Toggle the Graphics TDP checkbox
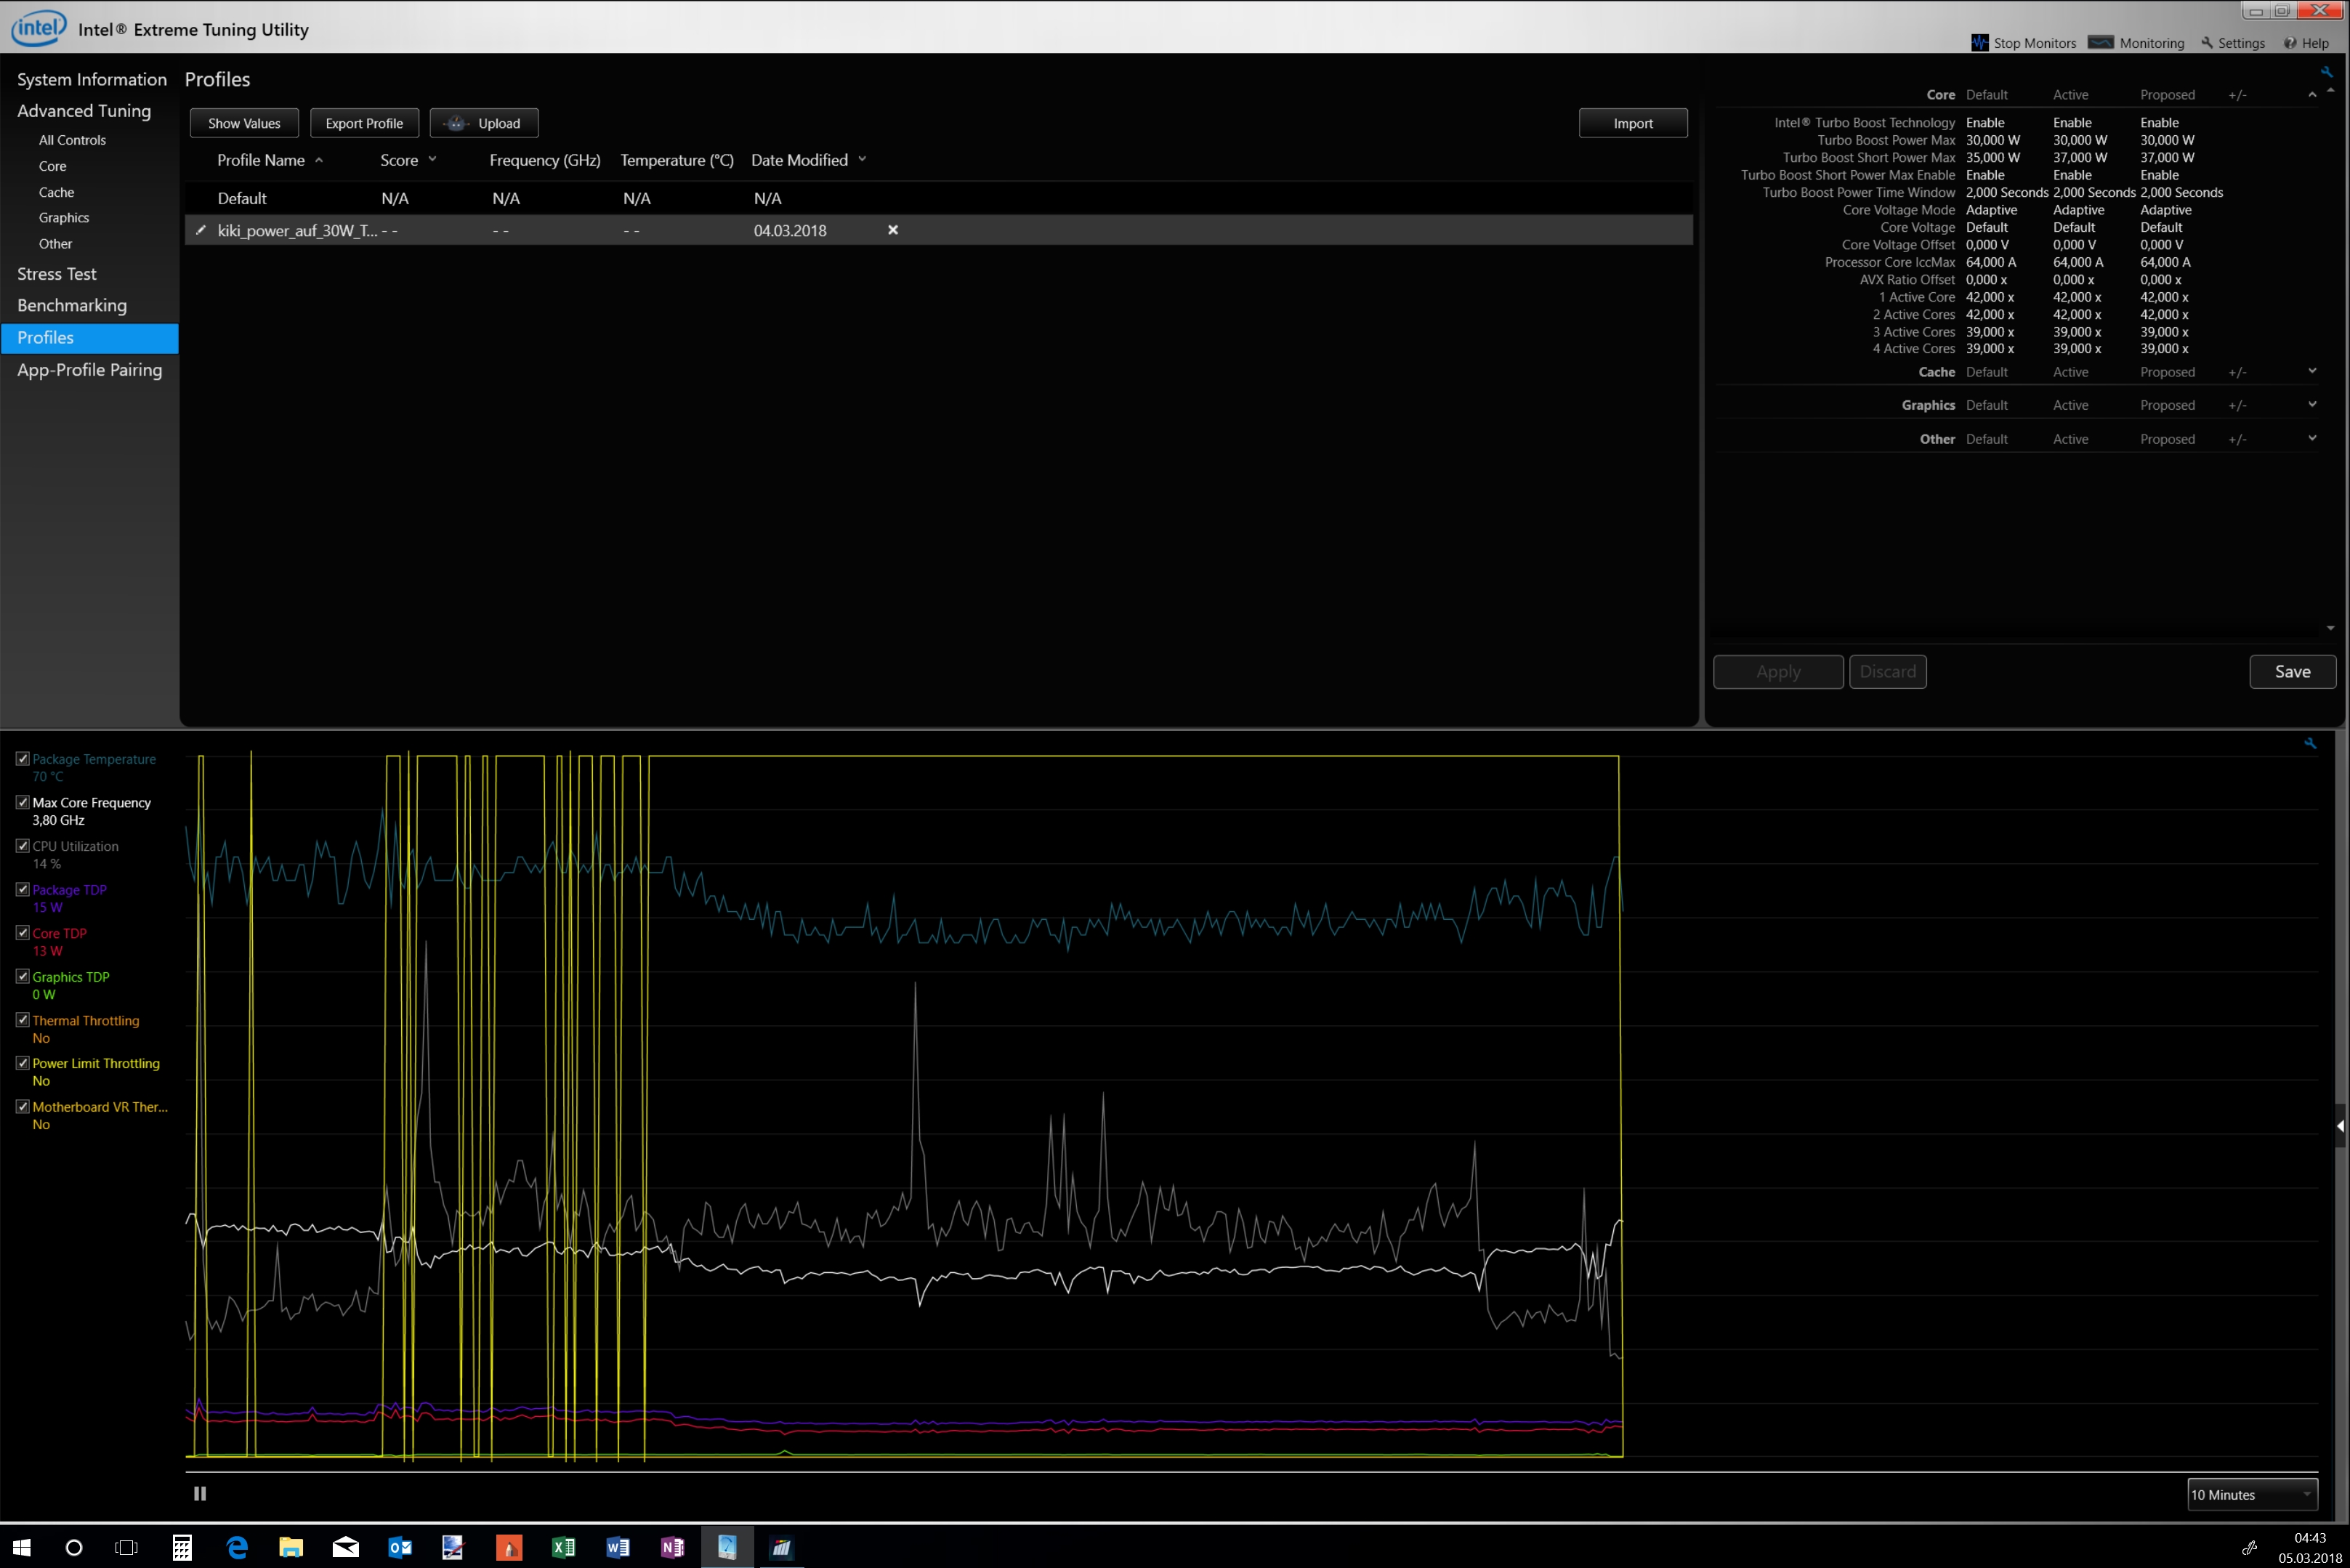The height and width of the screenshot is (1568, 2350). (x=23, y=976)
